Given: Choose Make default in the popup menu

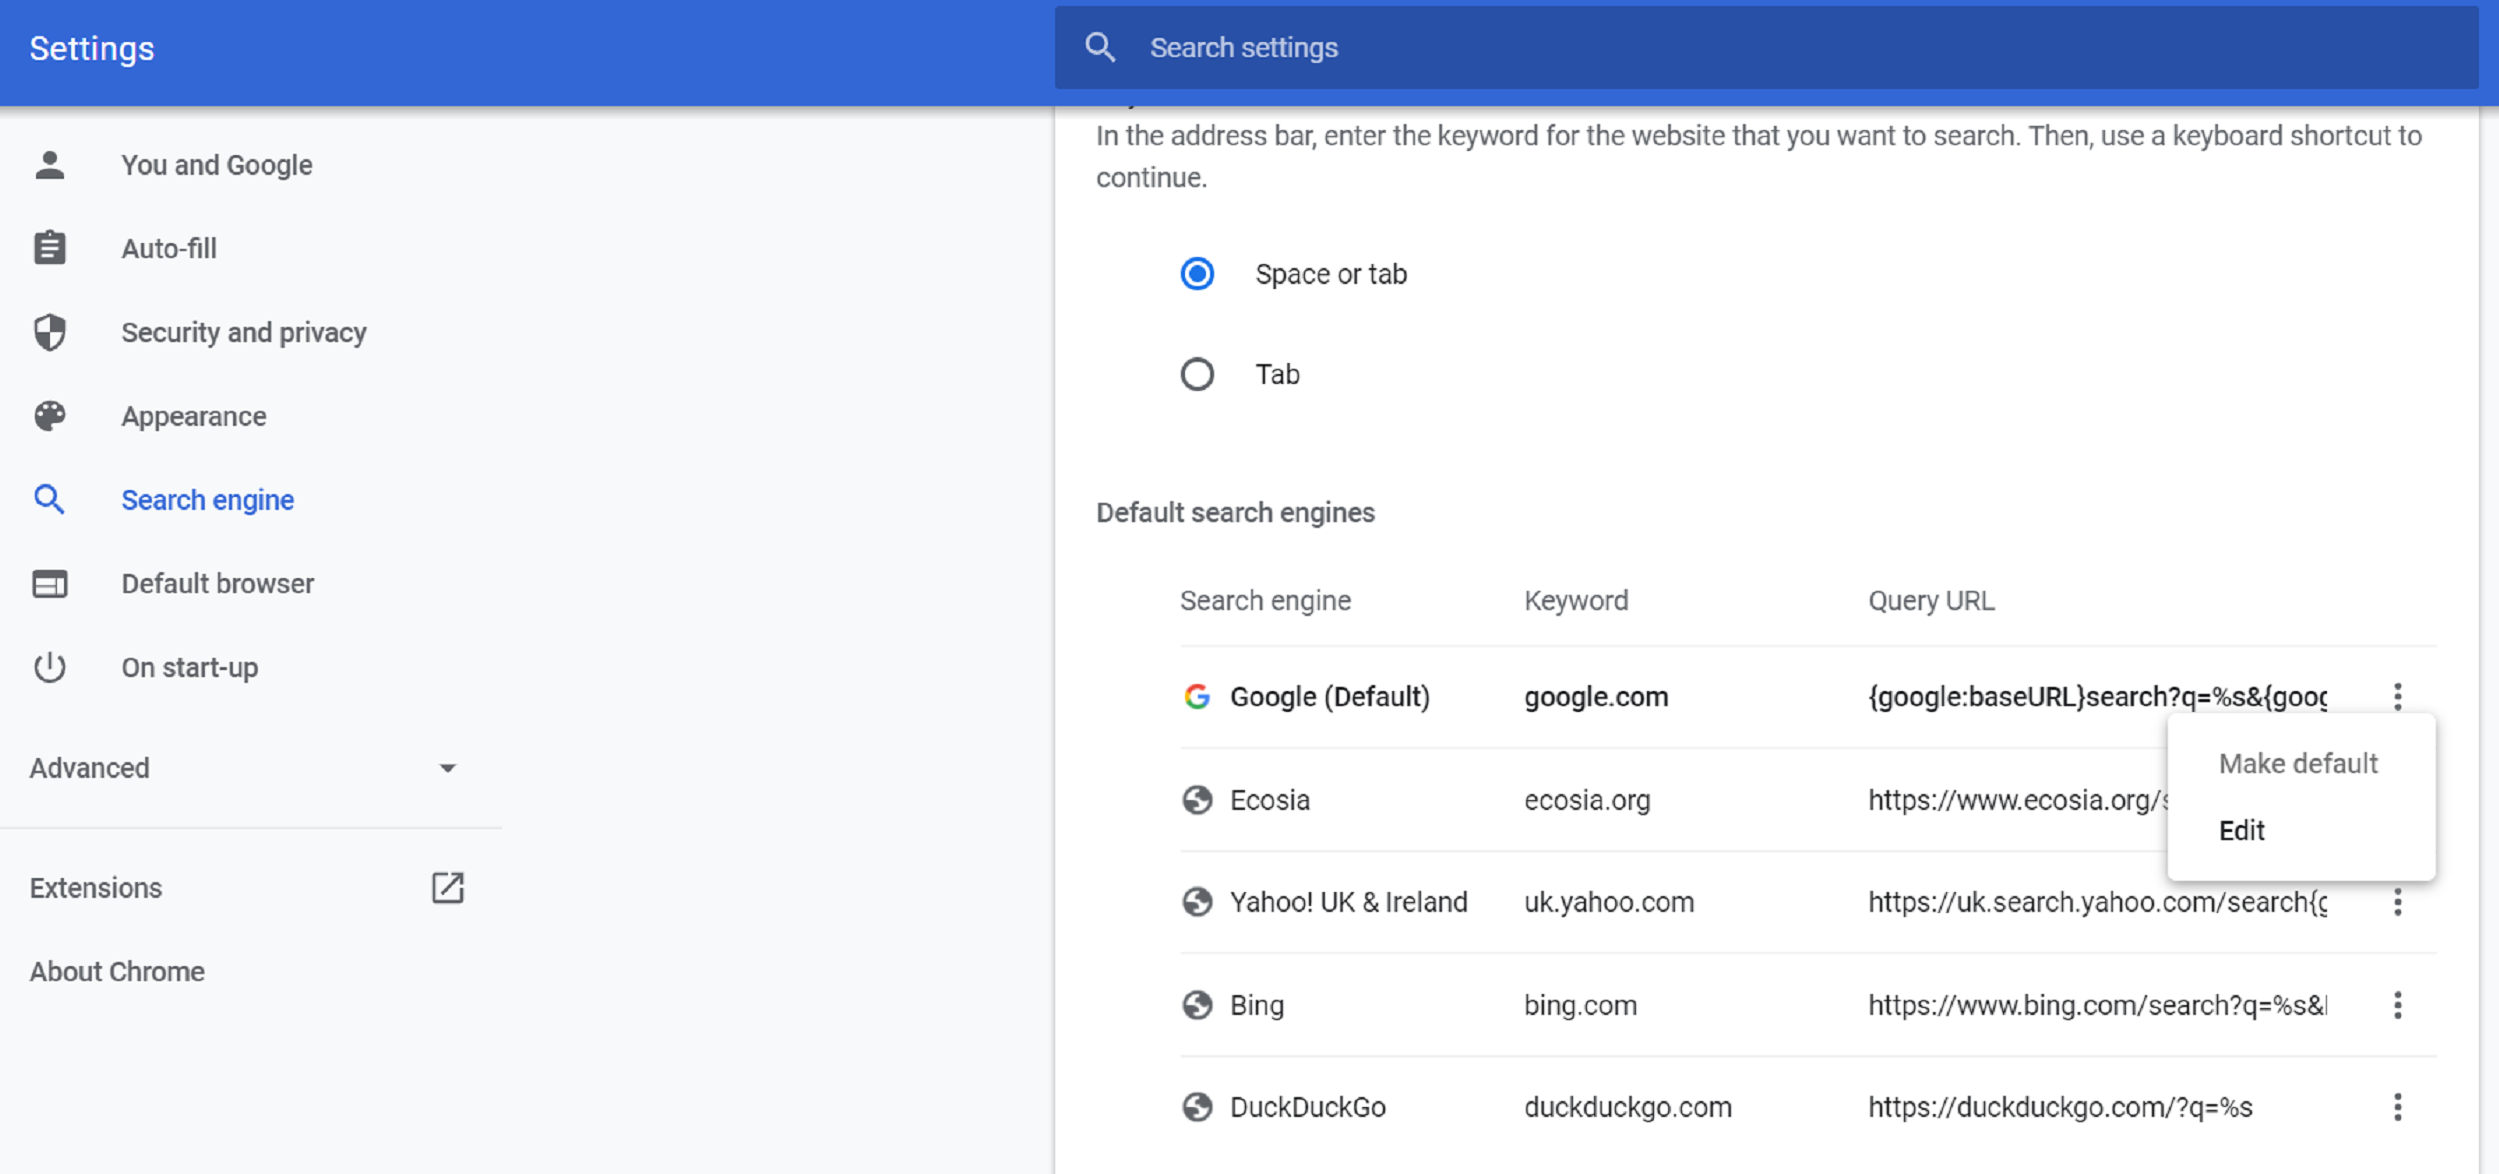Looking at the screenshot, I should (2297, 764).
